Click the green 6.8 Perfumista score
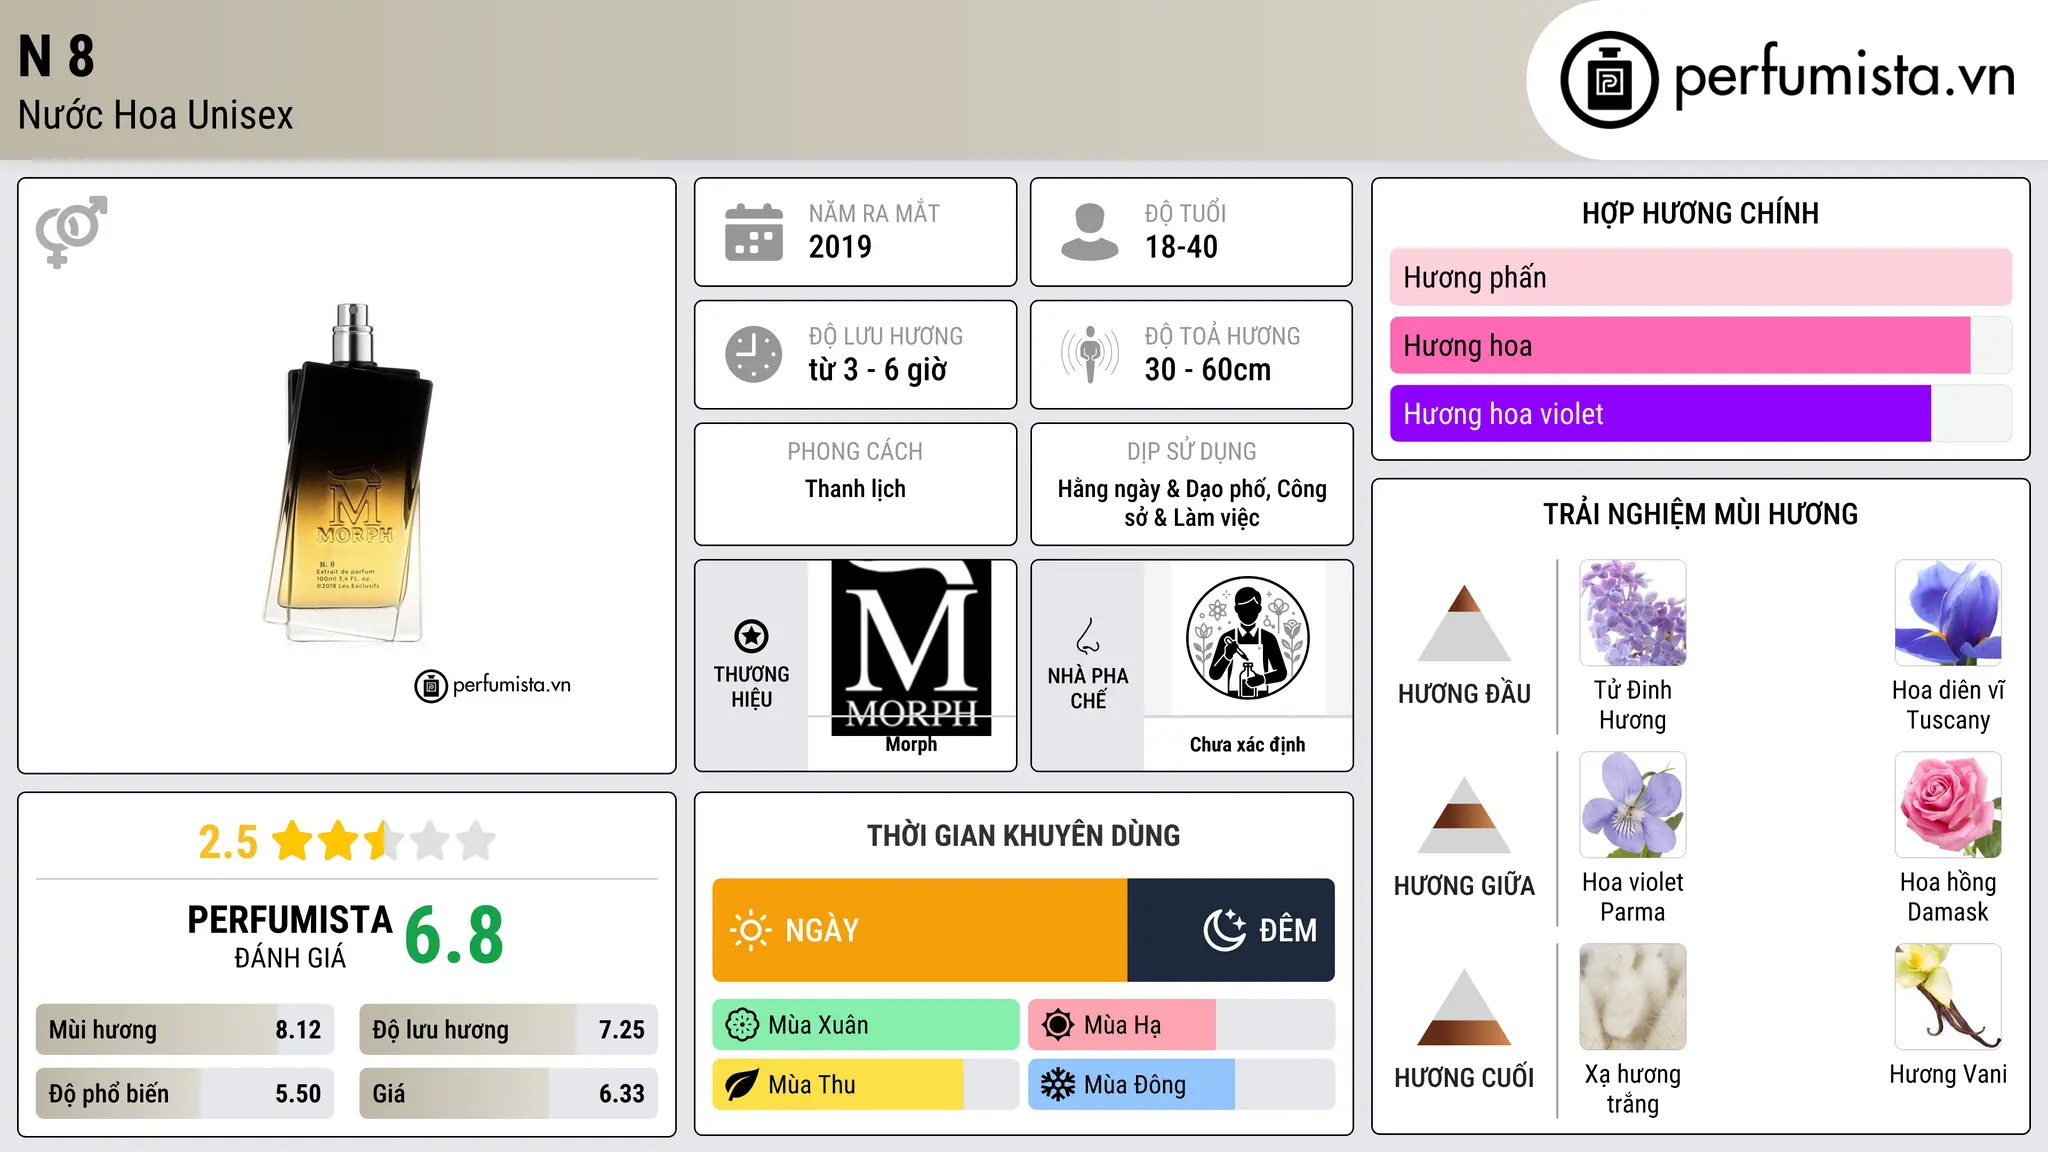Viewport: 2048px width, 1152px height. pos(454,935)
